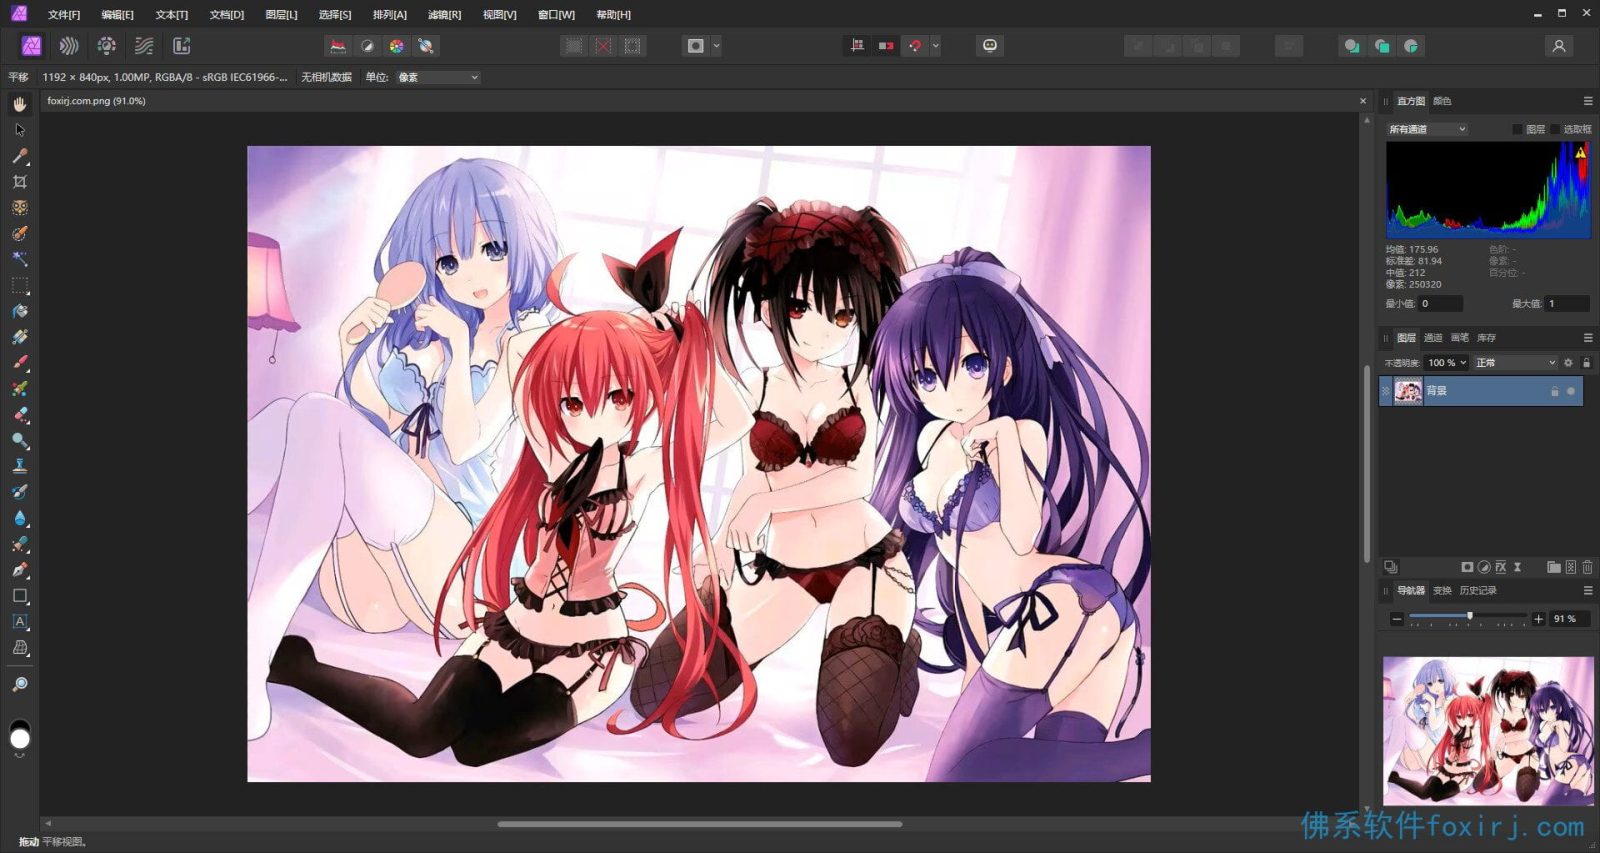
Task: Click the navigator zoom in plus button
Action: click(1539, 620)
